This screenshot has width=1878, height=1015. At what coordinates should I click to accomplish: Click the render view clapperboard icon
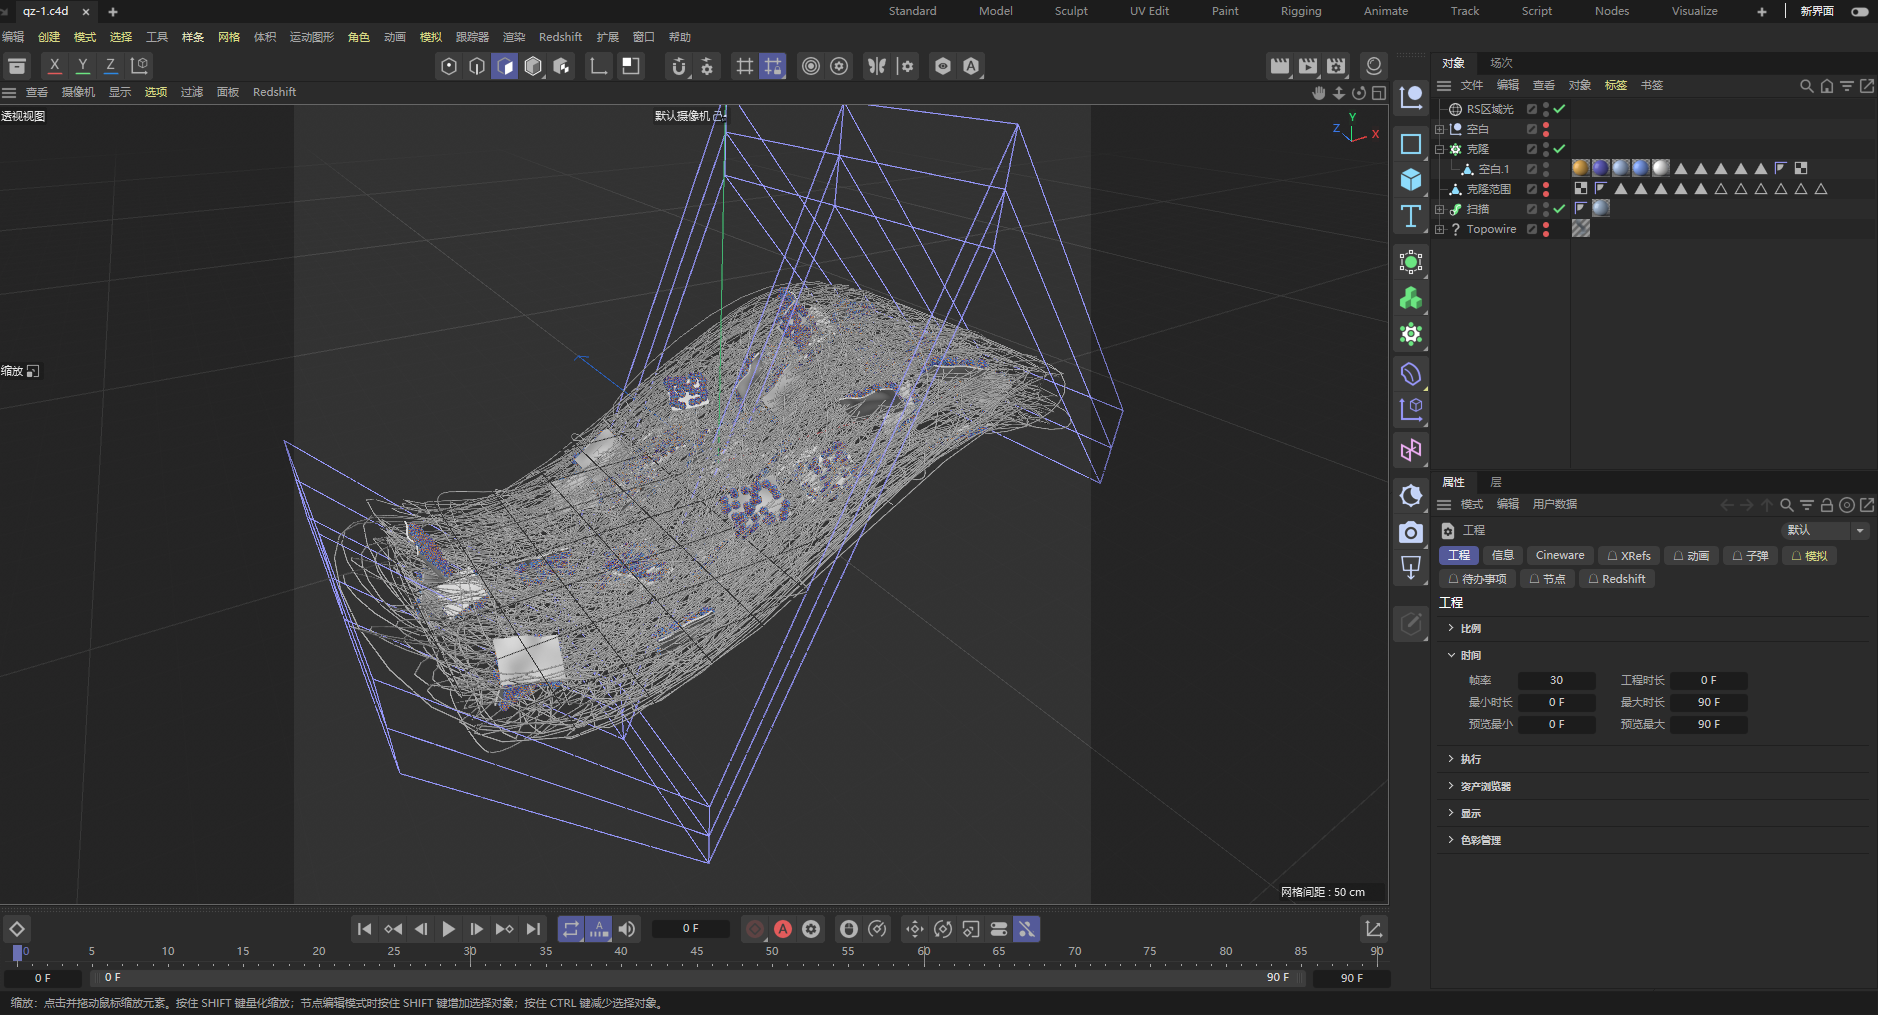(x=1280, y=66)
